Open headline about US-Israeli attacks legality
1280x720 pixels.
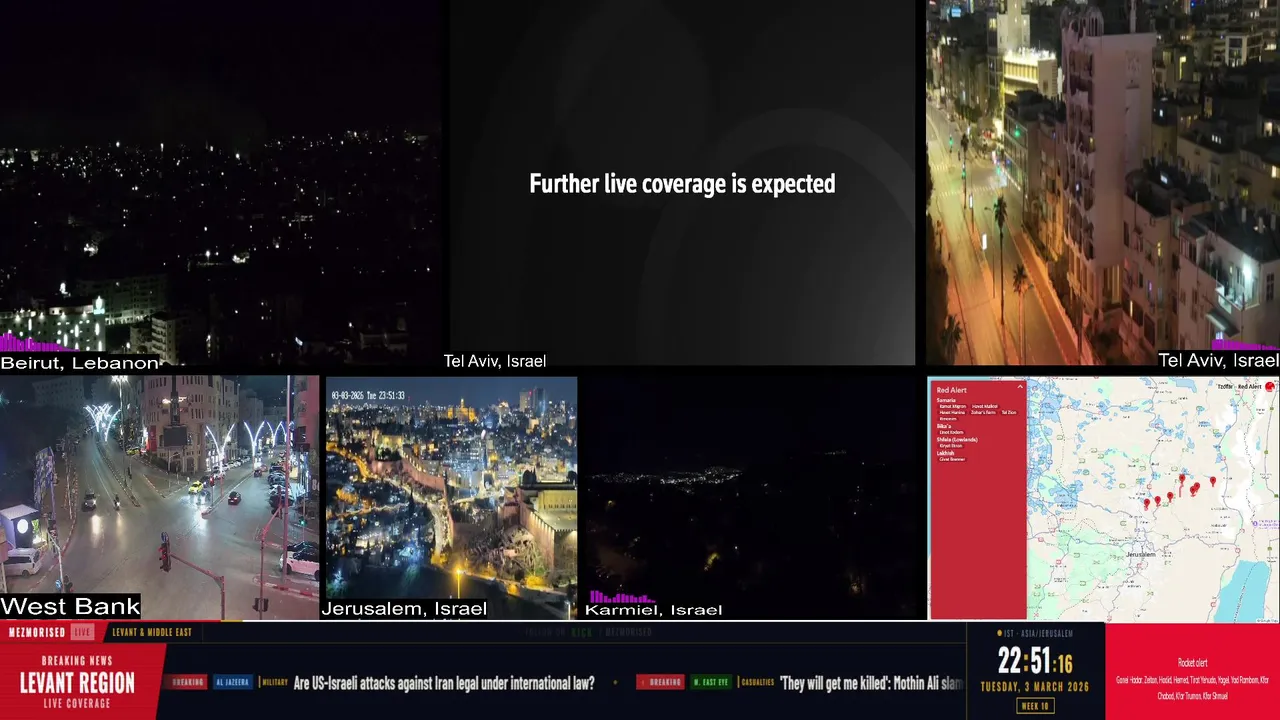(x=444, y=683)
